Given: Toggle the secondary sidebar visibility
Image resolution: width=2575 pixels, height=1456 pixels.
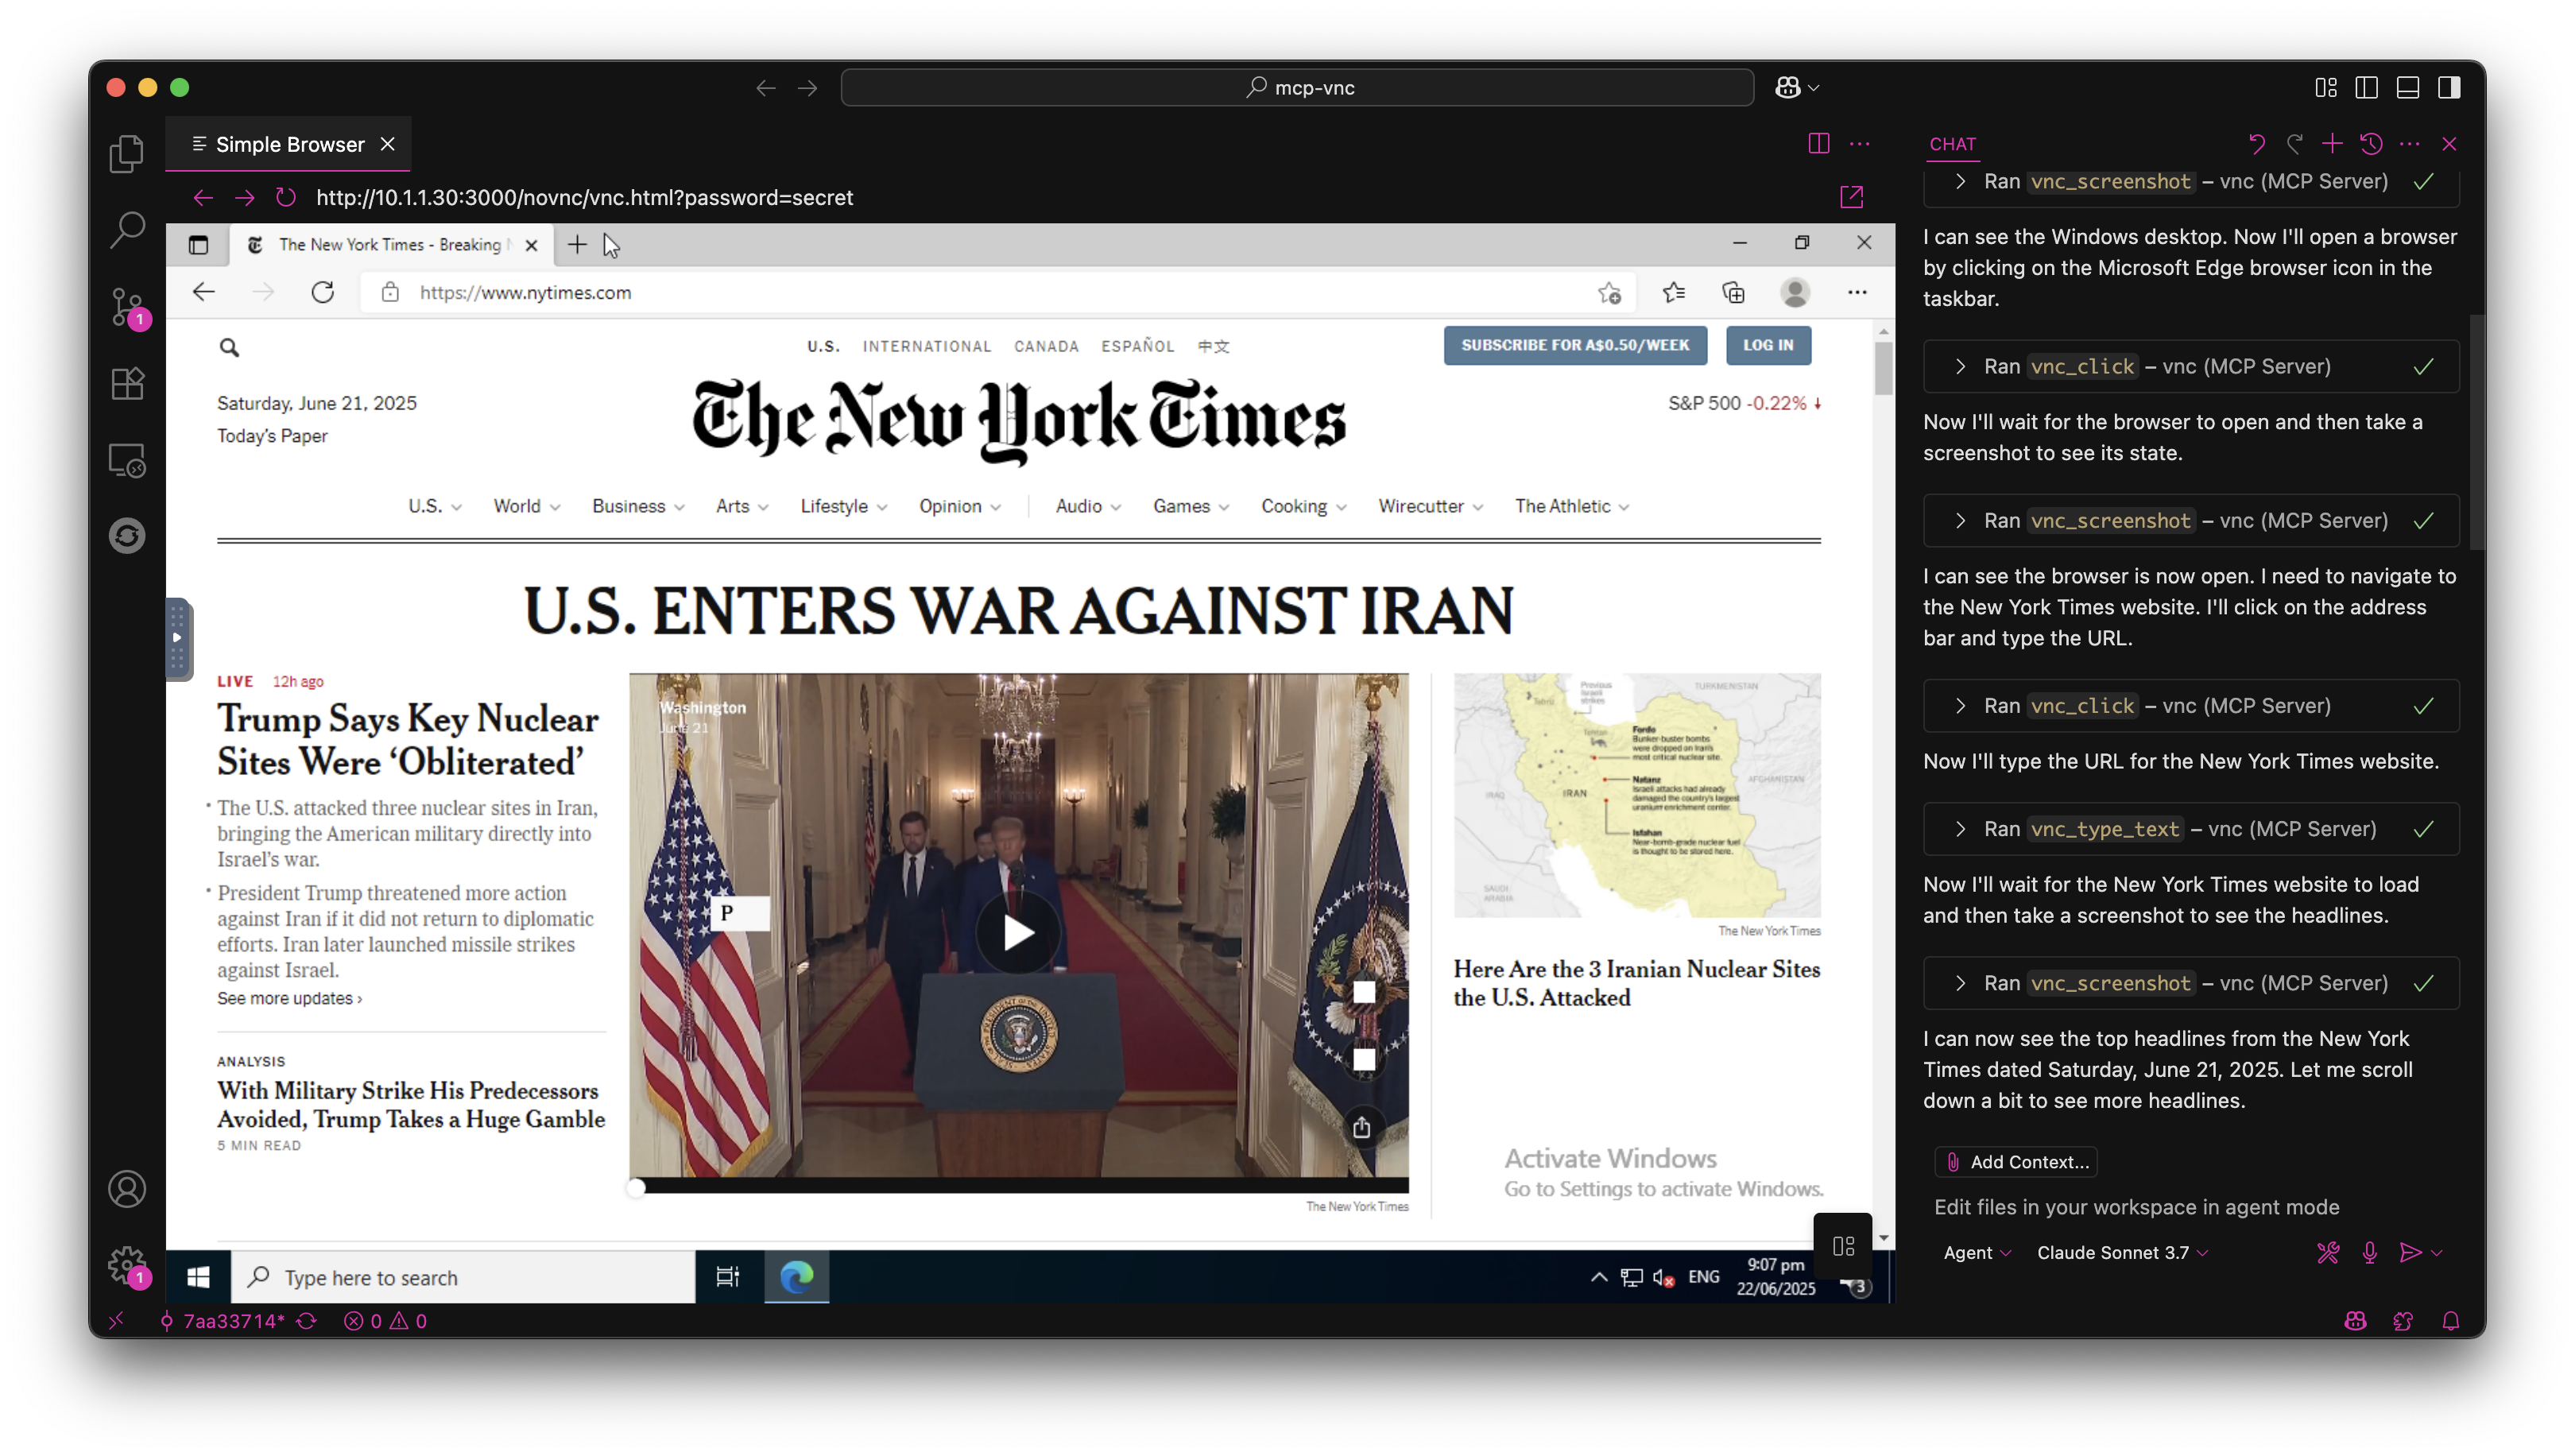Looking at the screenshot, I should 2448,88.
